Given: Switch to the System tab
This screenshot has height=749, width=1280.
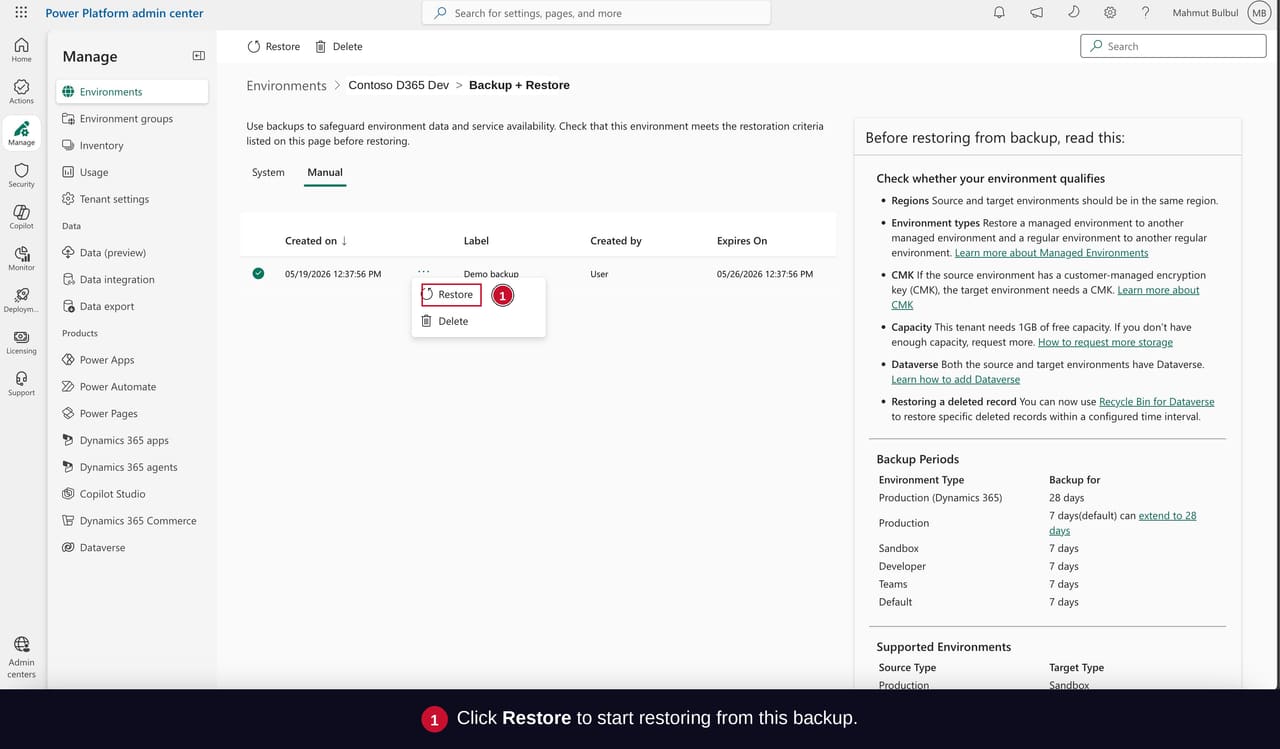Looking at the screenshot, I should coord(268,172).
